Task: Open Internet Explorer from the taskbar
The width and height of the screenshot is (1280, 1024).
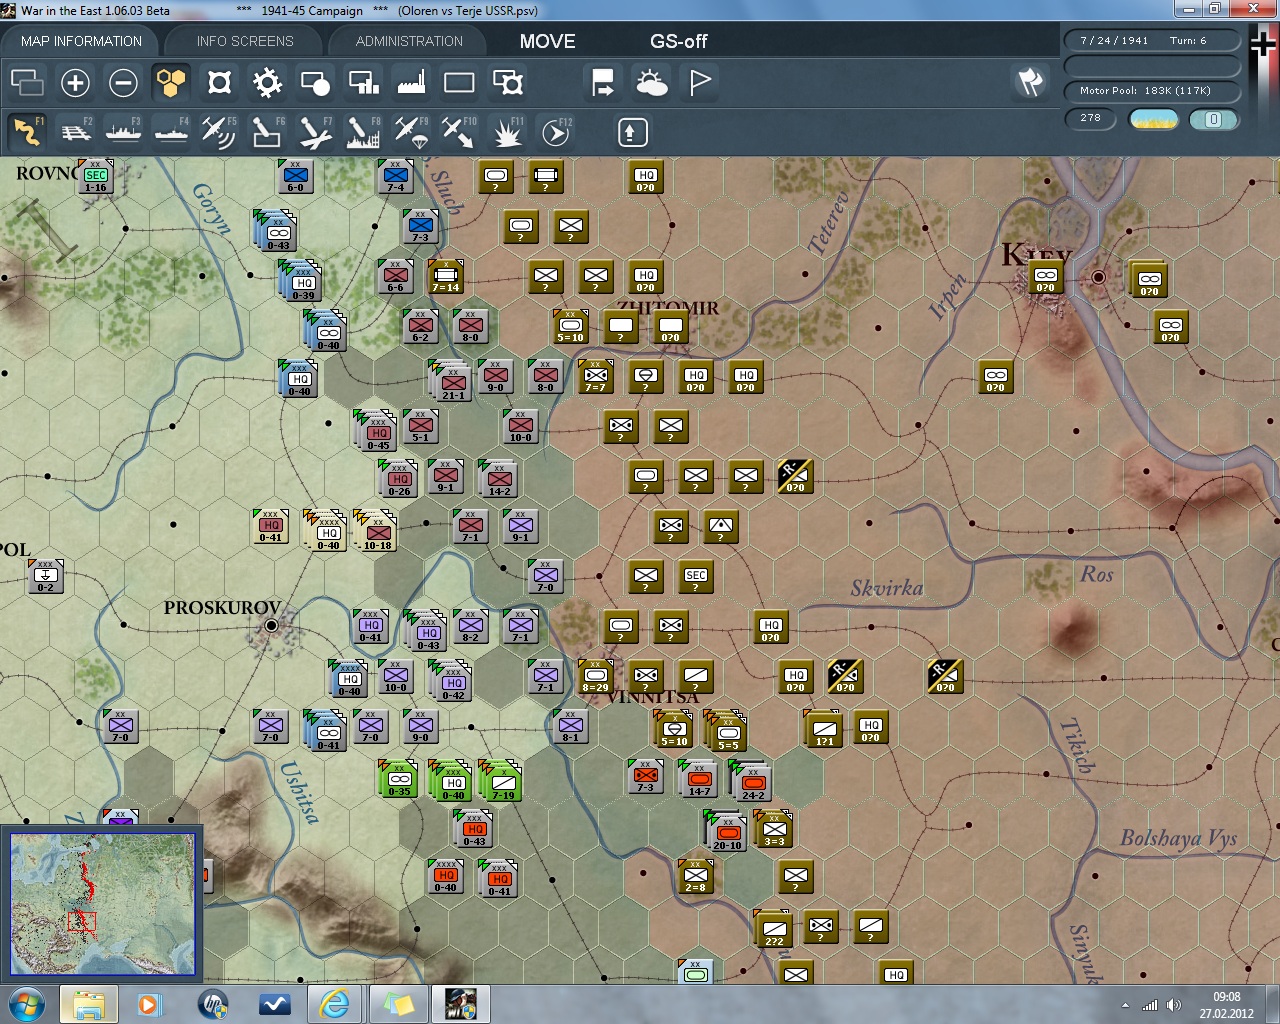Action: 334,1003
